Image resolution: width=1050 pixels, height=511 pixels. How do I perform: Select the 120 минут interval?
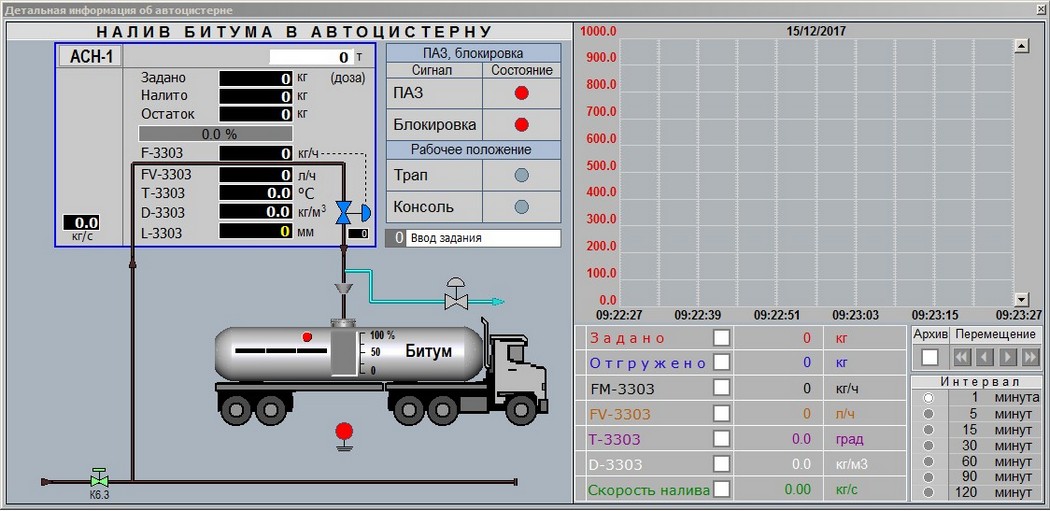928,492
